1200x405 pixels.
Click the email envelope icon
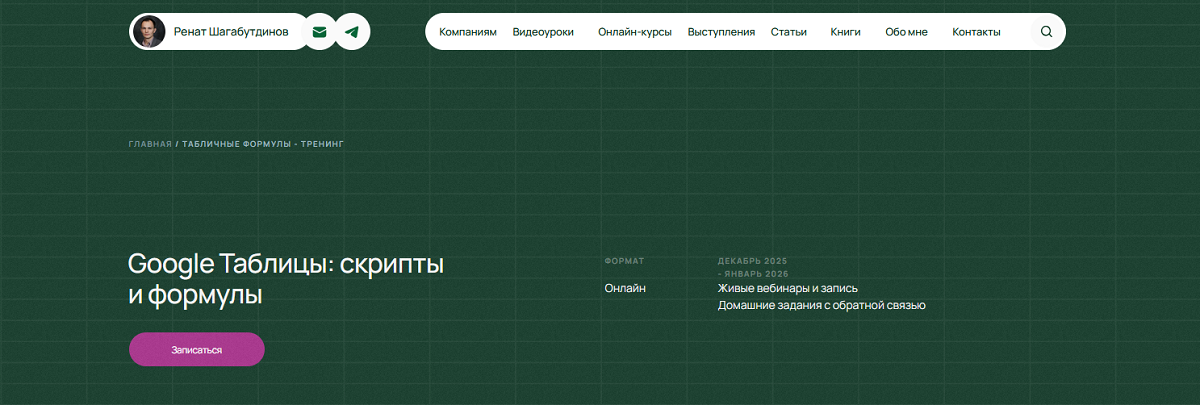319,32
